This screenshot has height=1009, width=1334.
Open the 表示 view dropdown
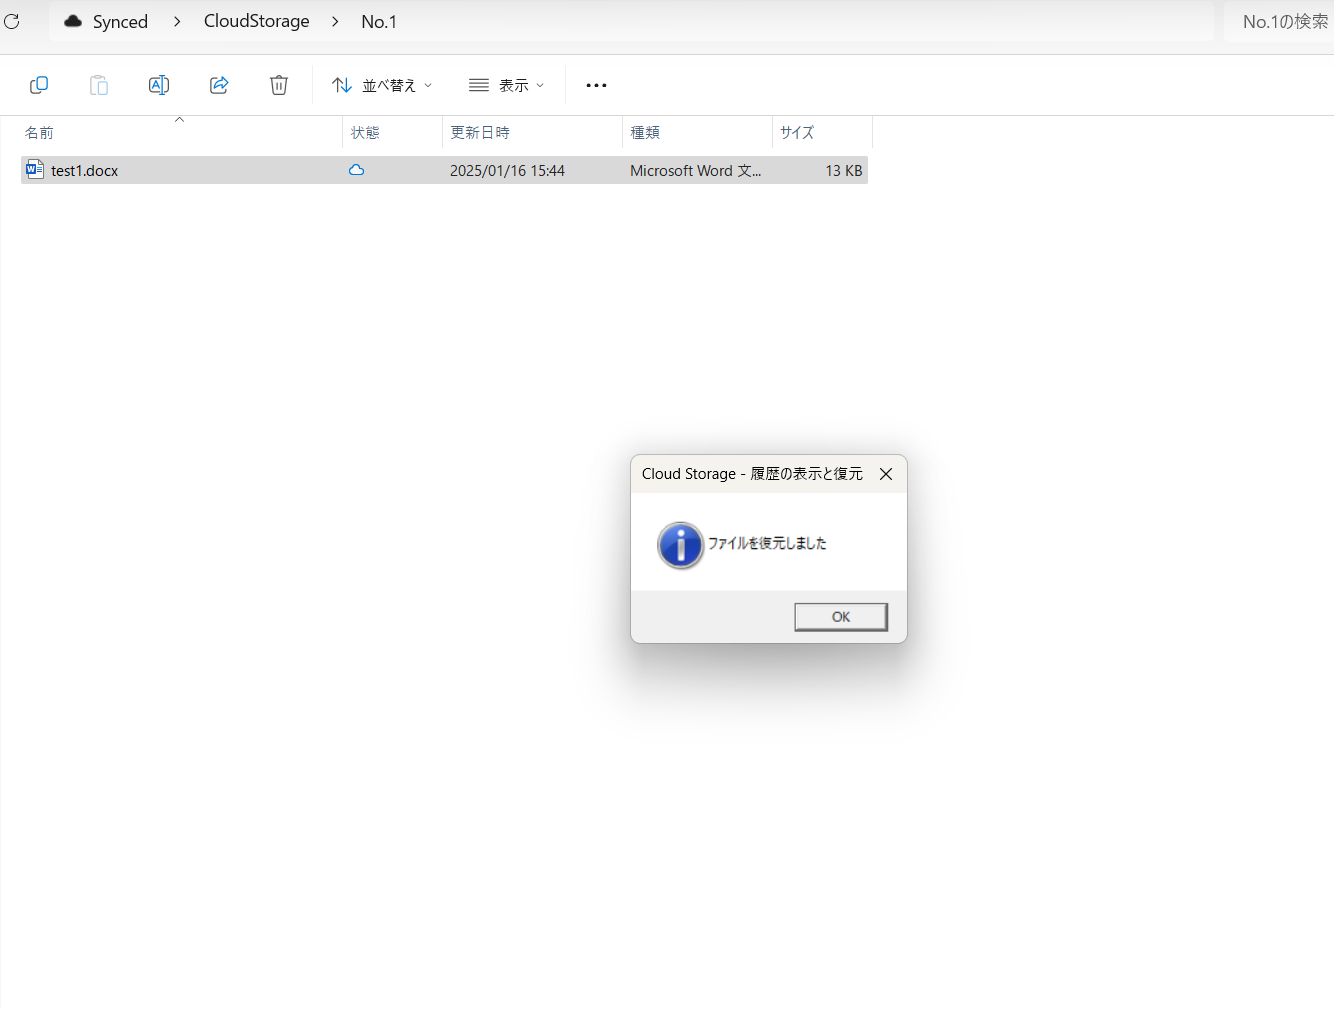(507, 85)
